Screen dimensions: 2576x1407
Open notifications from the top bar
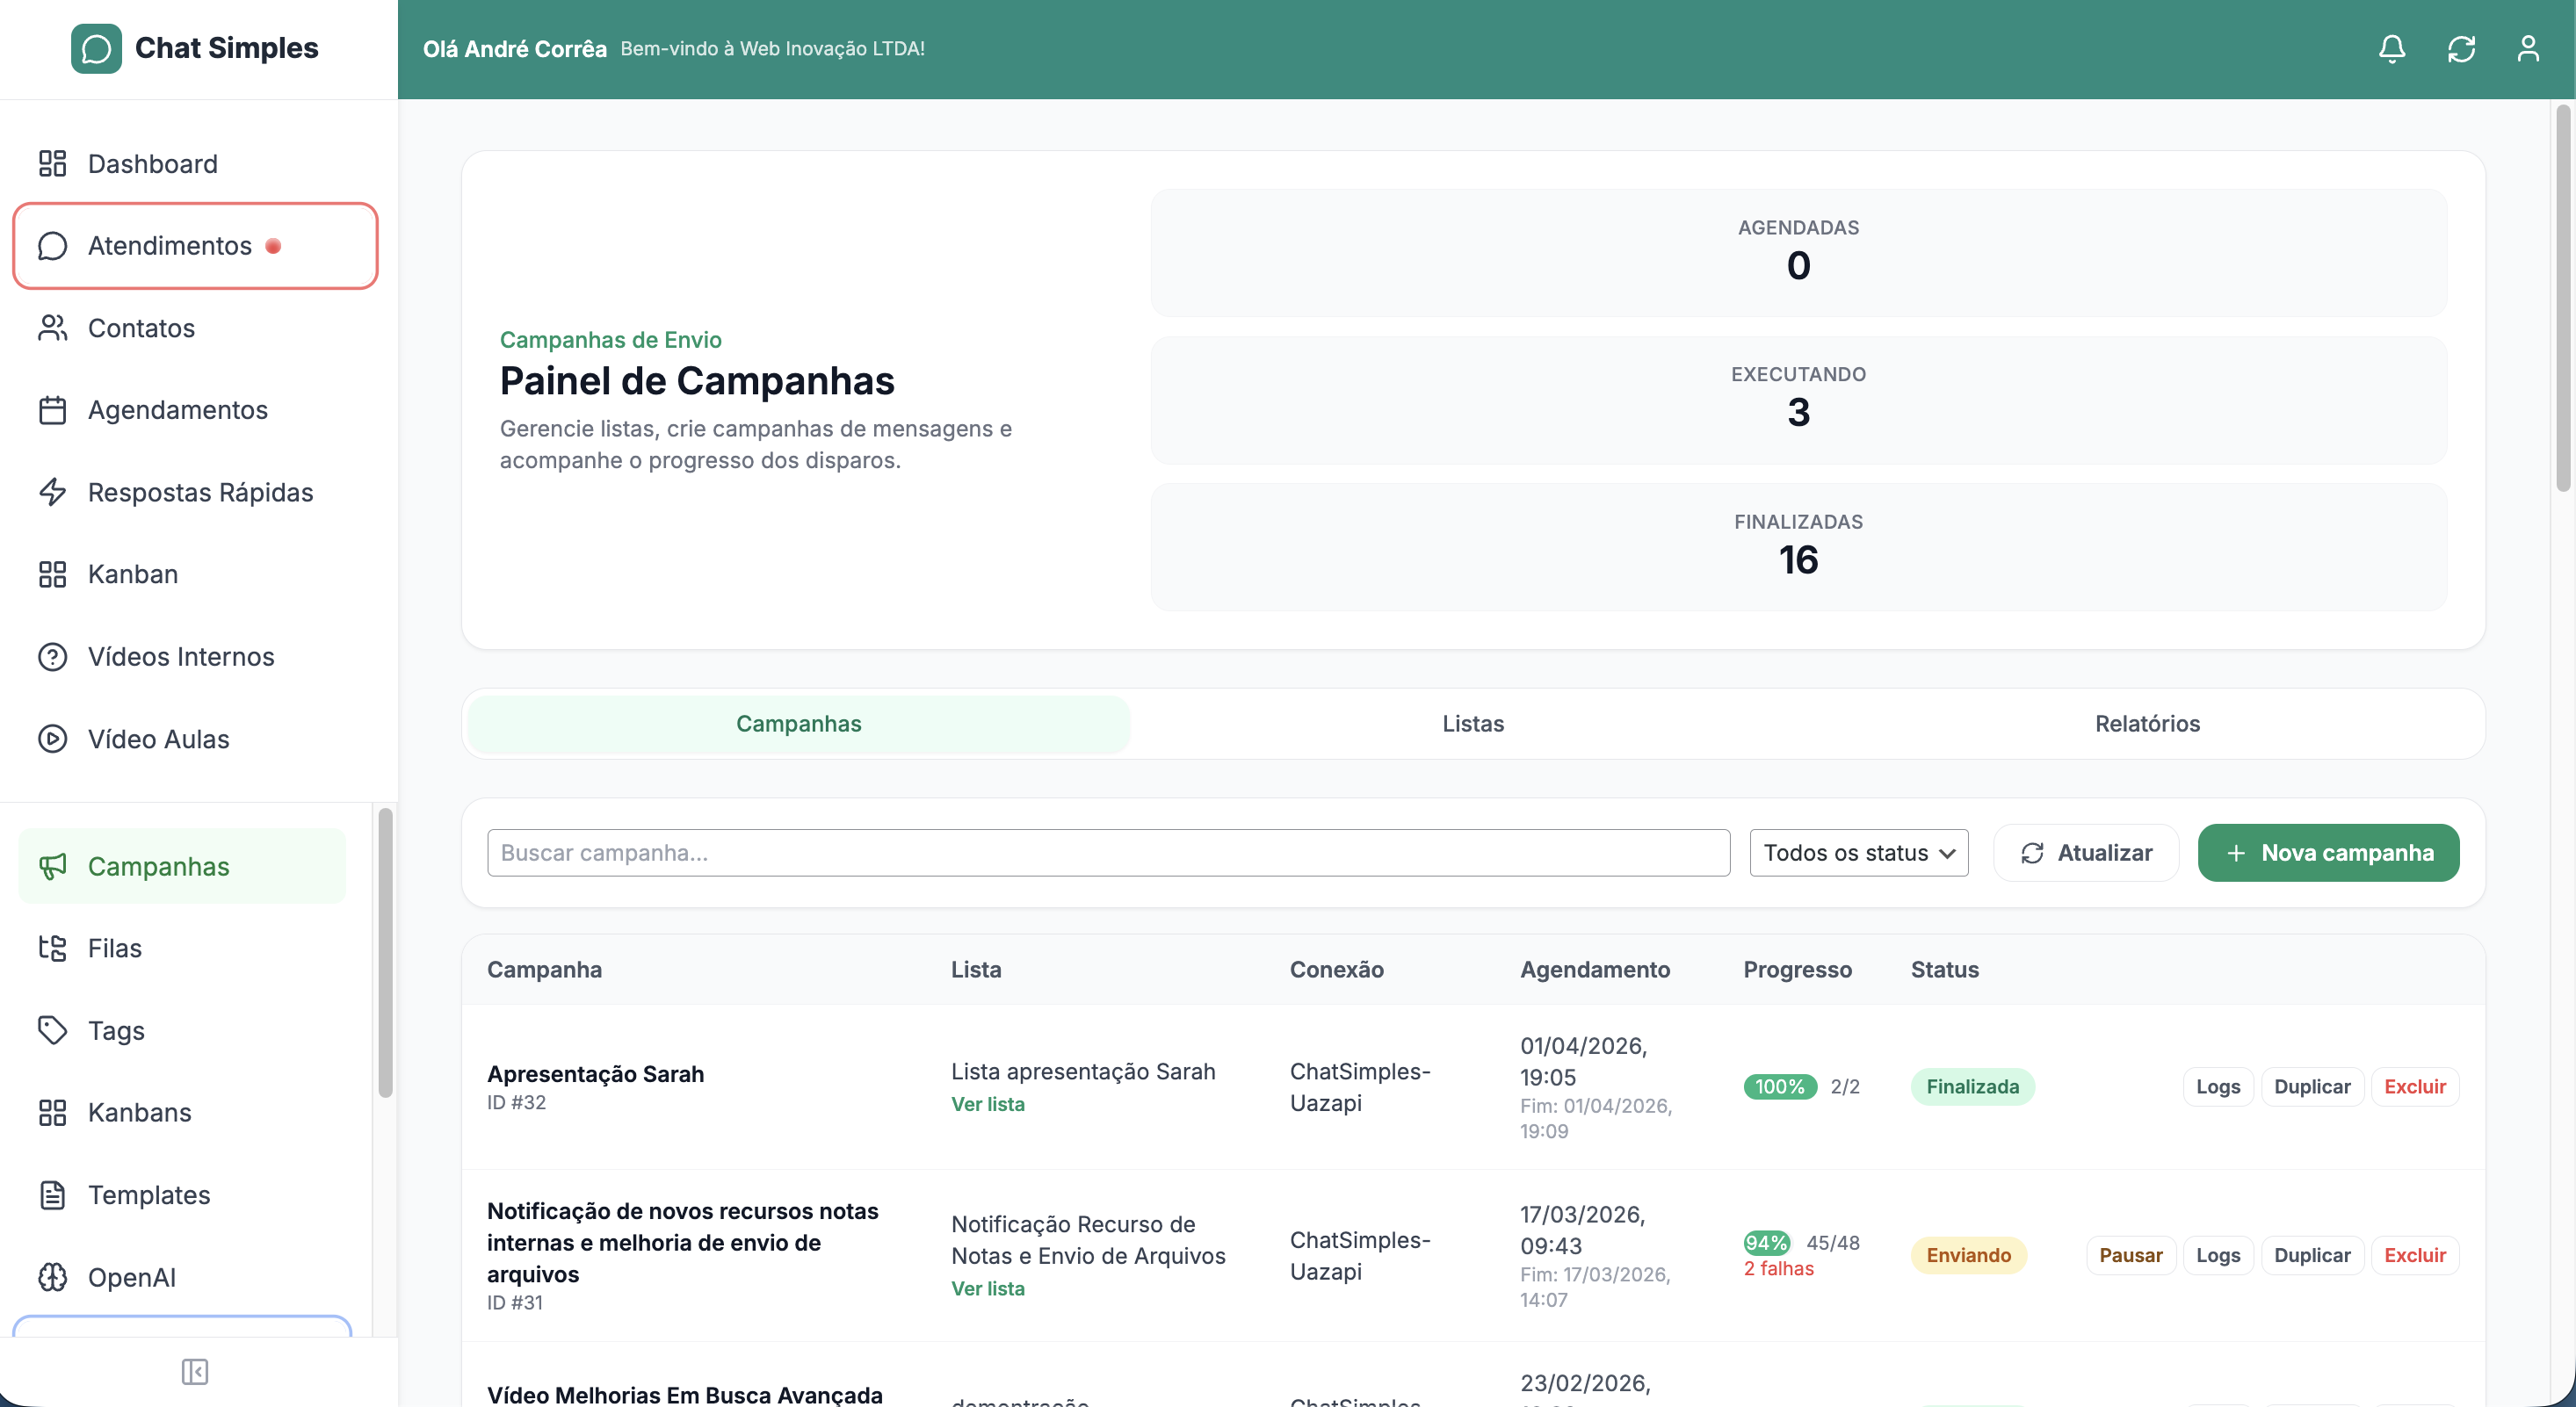tap(2392, 48)
